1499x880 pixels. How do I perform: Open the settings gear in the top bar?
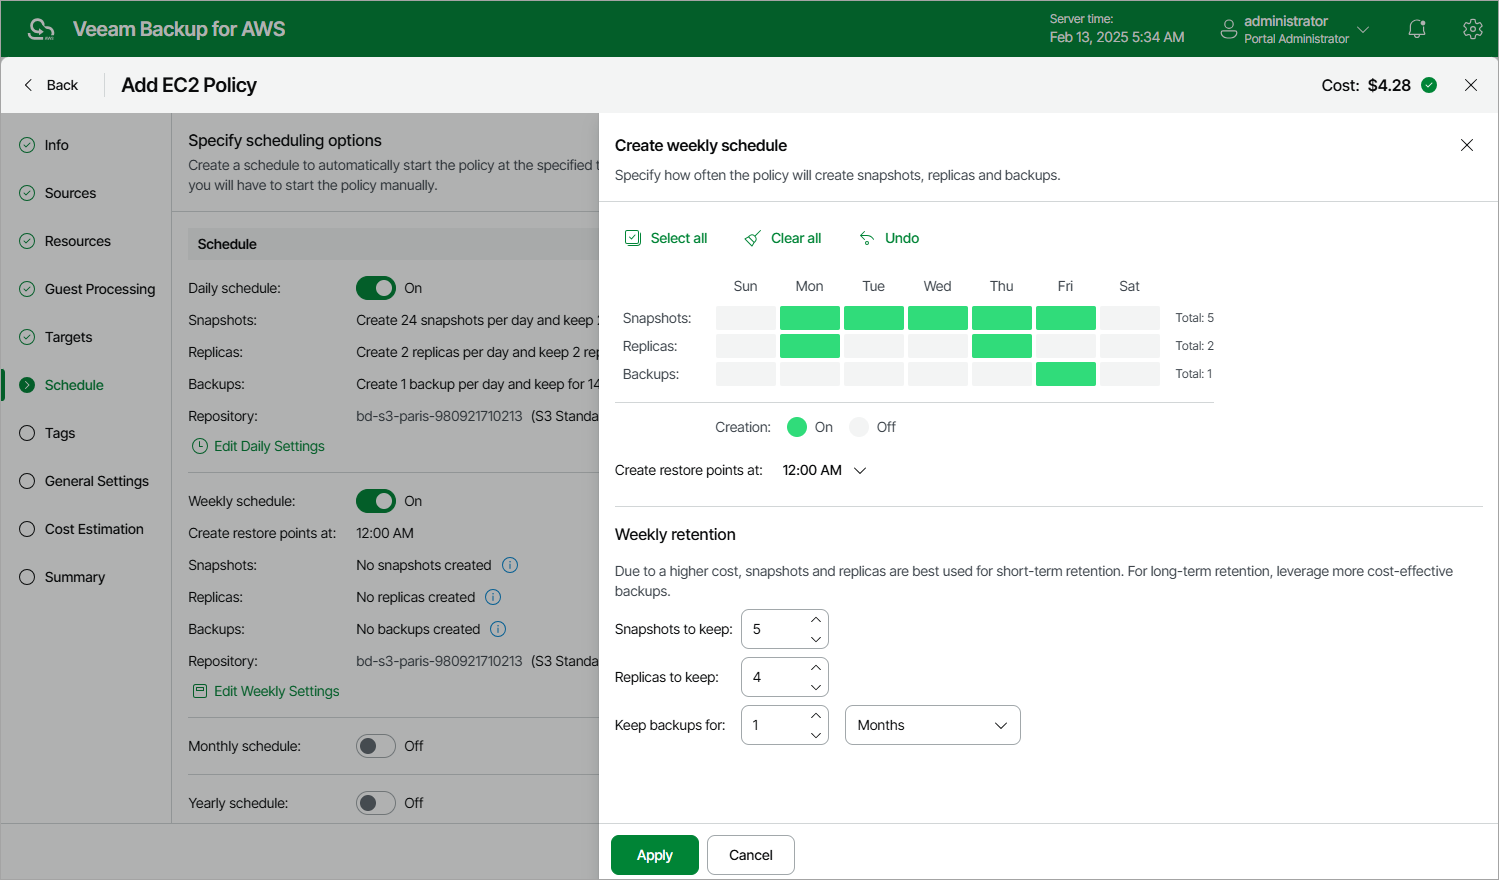click(1472, 28)
